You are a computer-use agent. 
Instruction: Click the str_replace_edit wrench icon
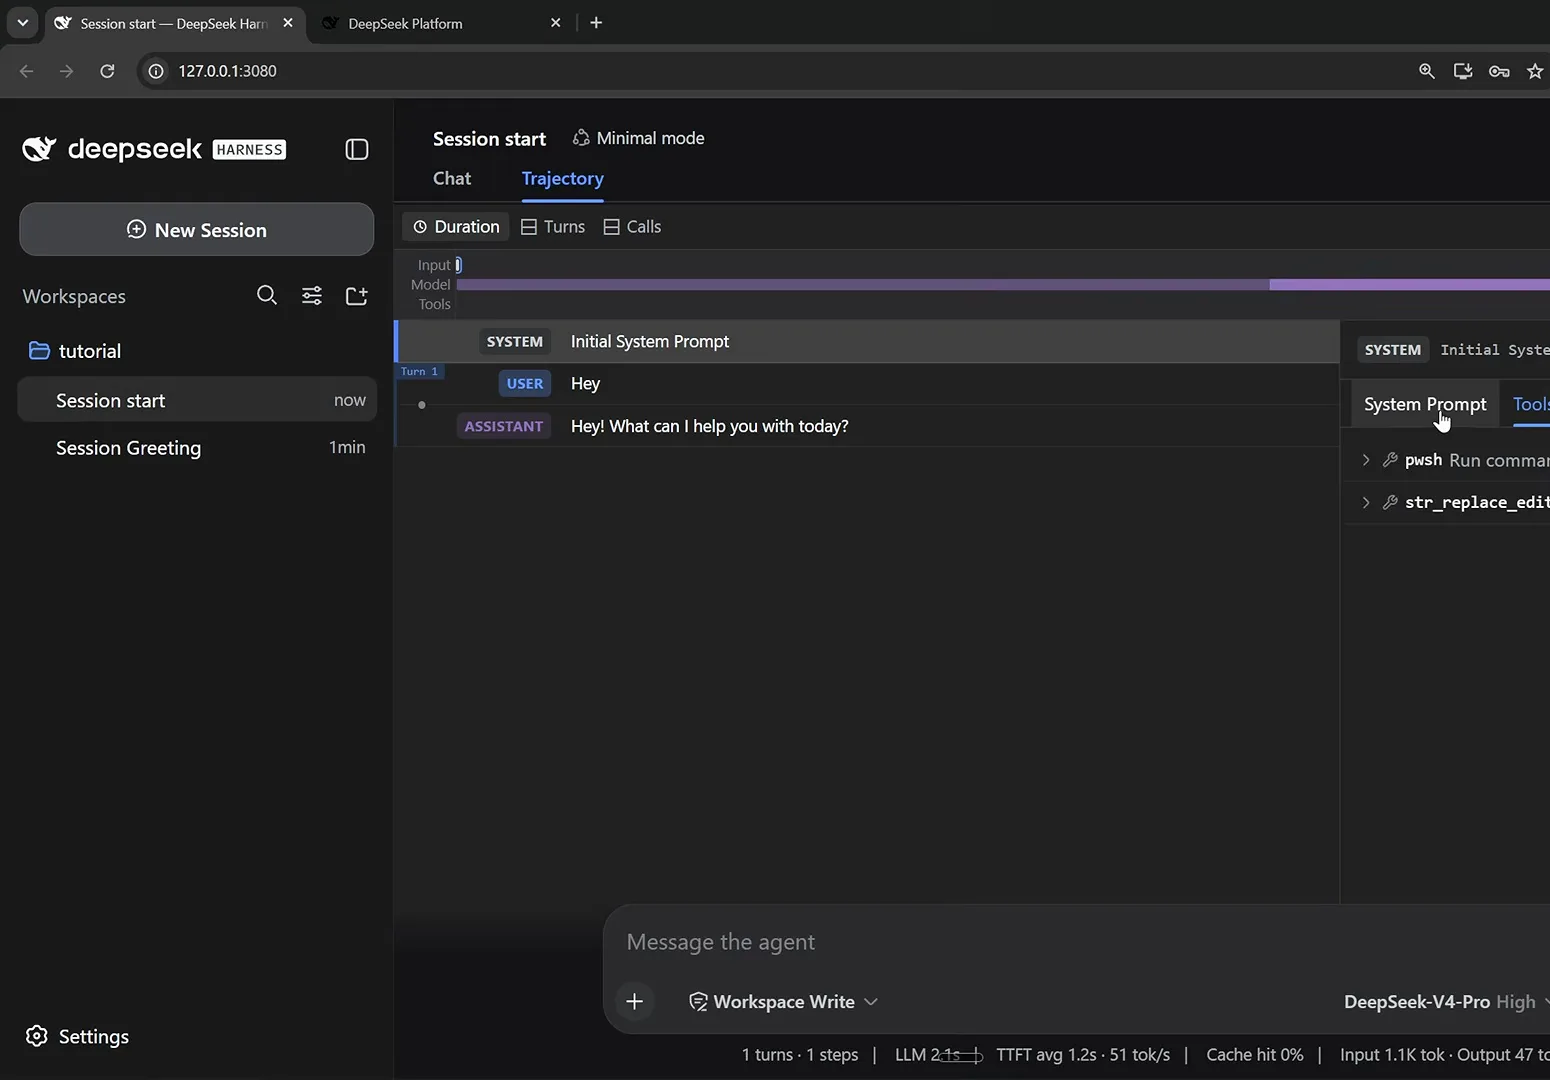(x=1390, y=502)
